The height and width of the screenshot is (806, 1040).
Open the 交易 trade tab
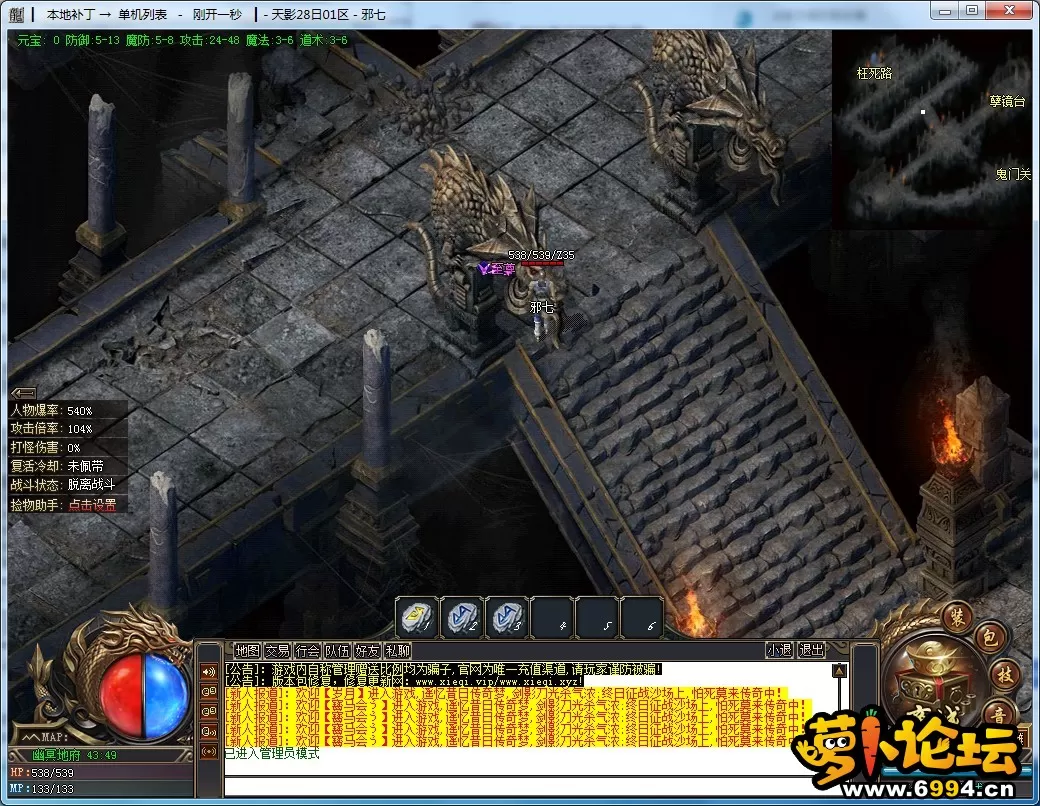click(x=277, y=651)
